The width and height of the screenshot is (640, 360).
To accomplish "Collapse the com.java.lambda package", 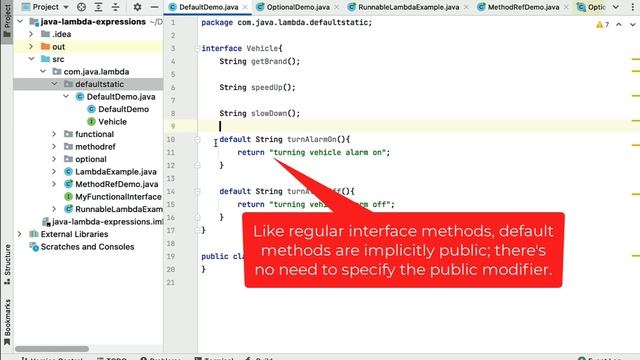I will tap(43, 71).
